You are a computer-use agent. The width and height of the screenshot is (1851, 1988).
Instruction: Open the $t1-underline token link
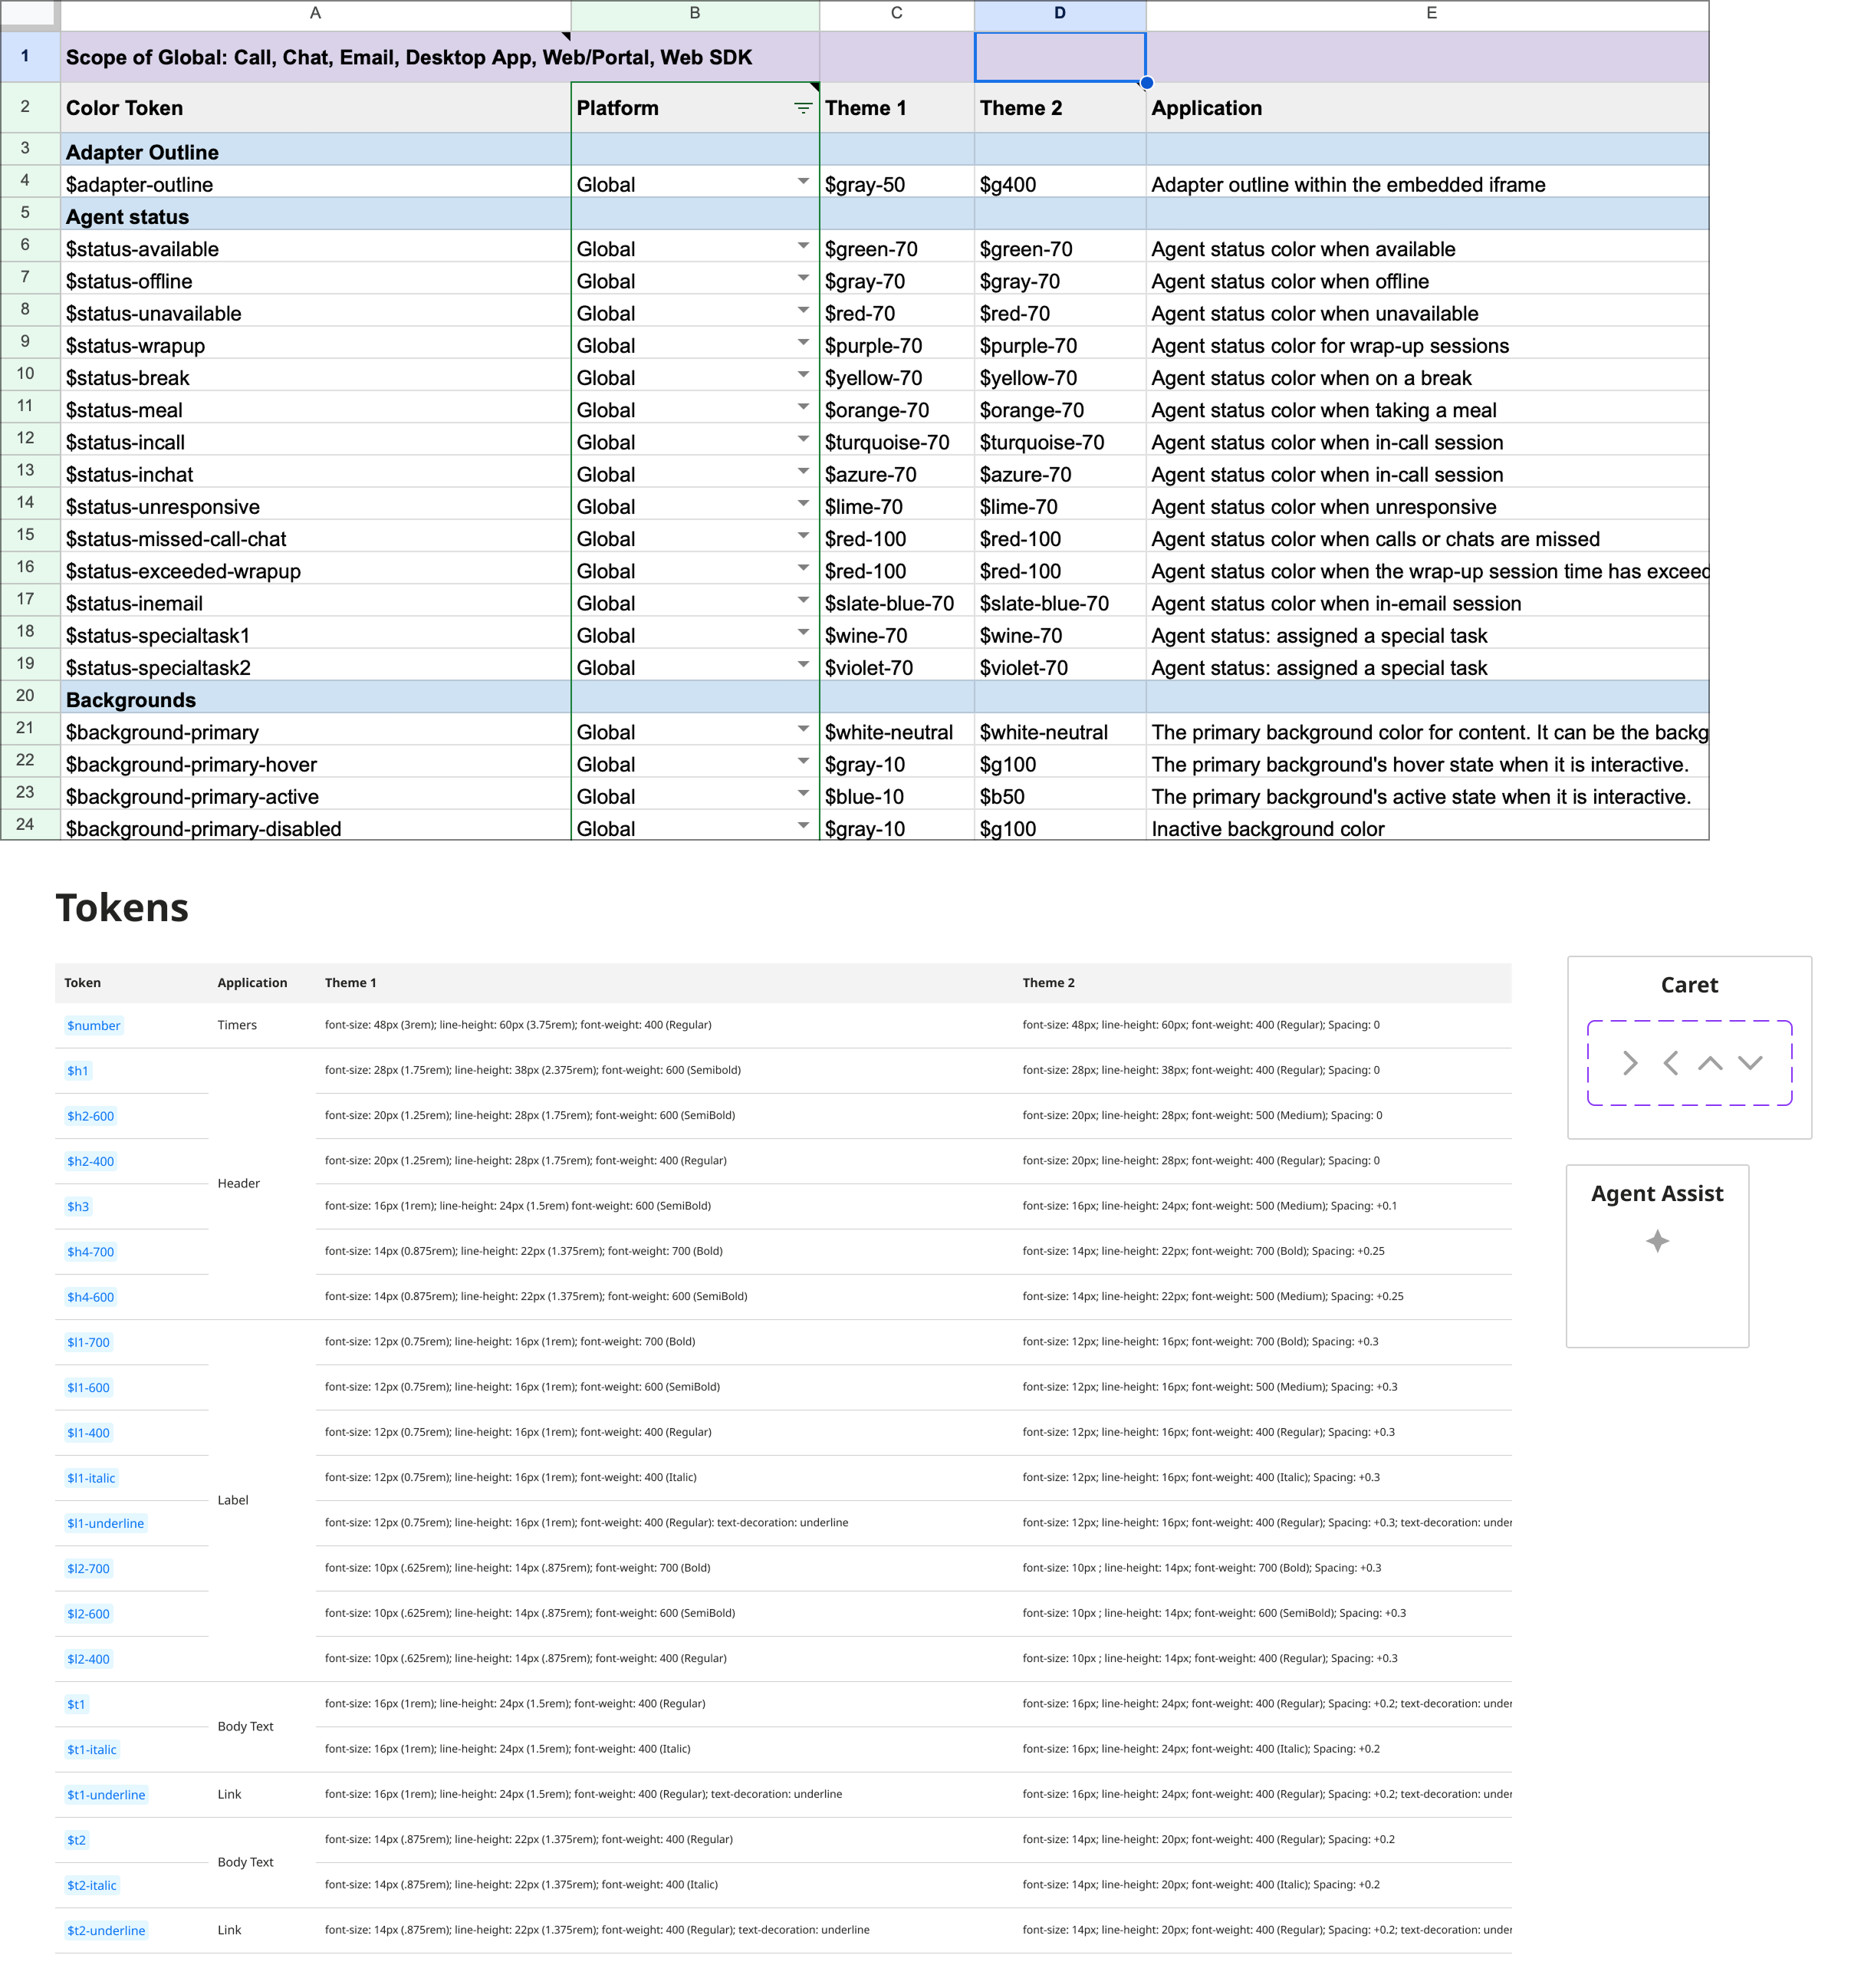(106, 1795)
